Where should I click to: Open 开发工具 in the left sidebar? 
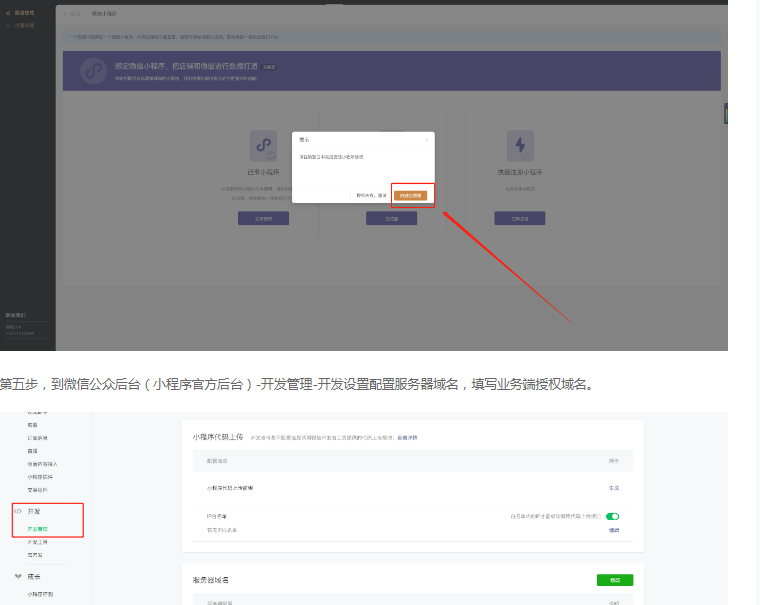click(x=38, y=541)
